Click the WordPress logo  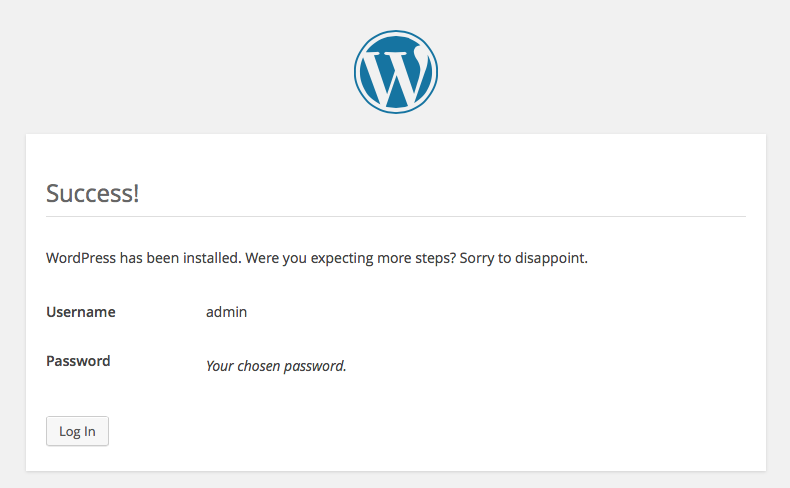click(x=396, y=72)
